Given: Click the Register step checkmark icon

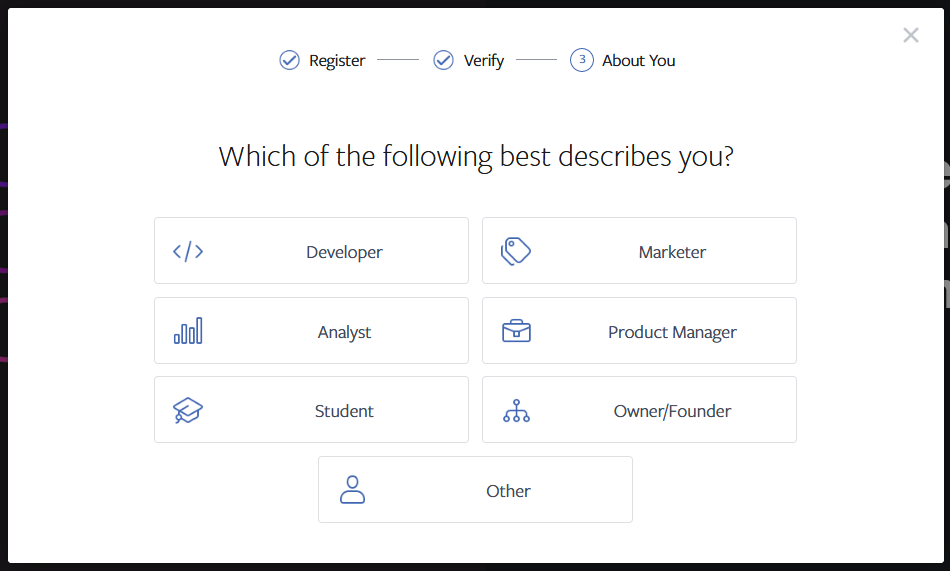Looking at the screenshot, I should 289,60.
